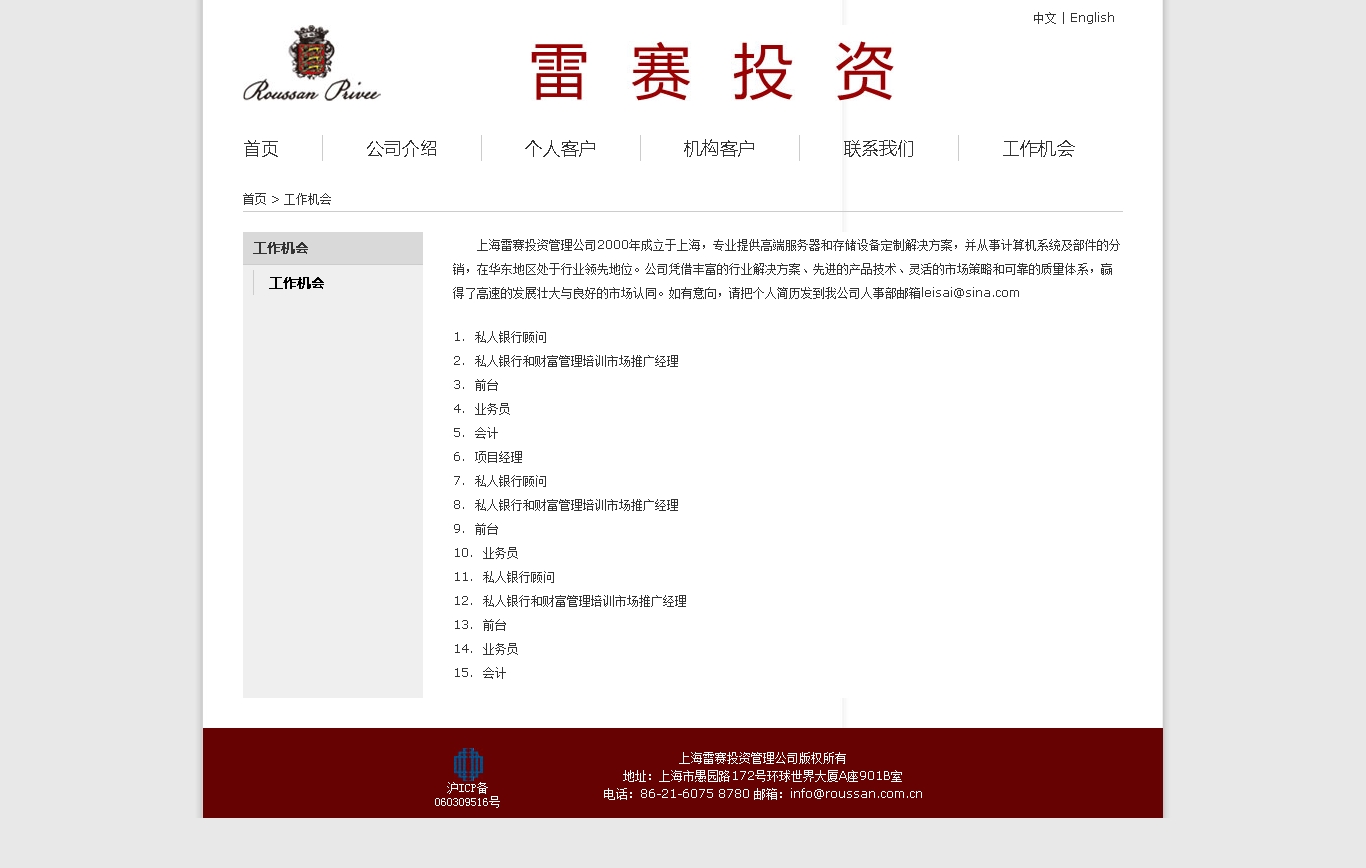Open job listing 6 项目经理
Viewport: 1366px width, 868px height.
pyautogui.click(x=498, y=457)
